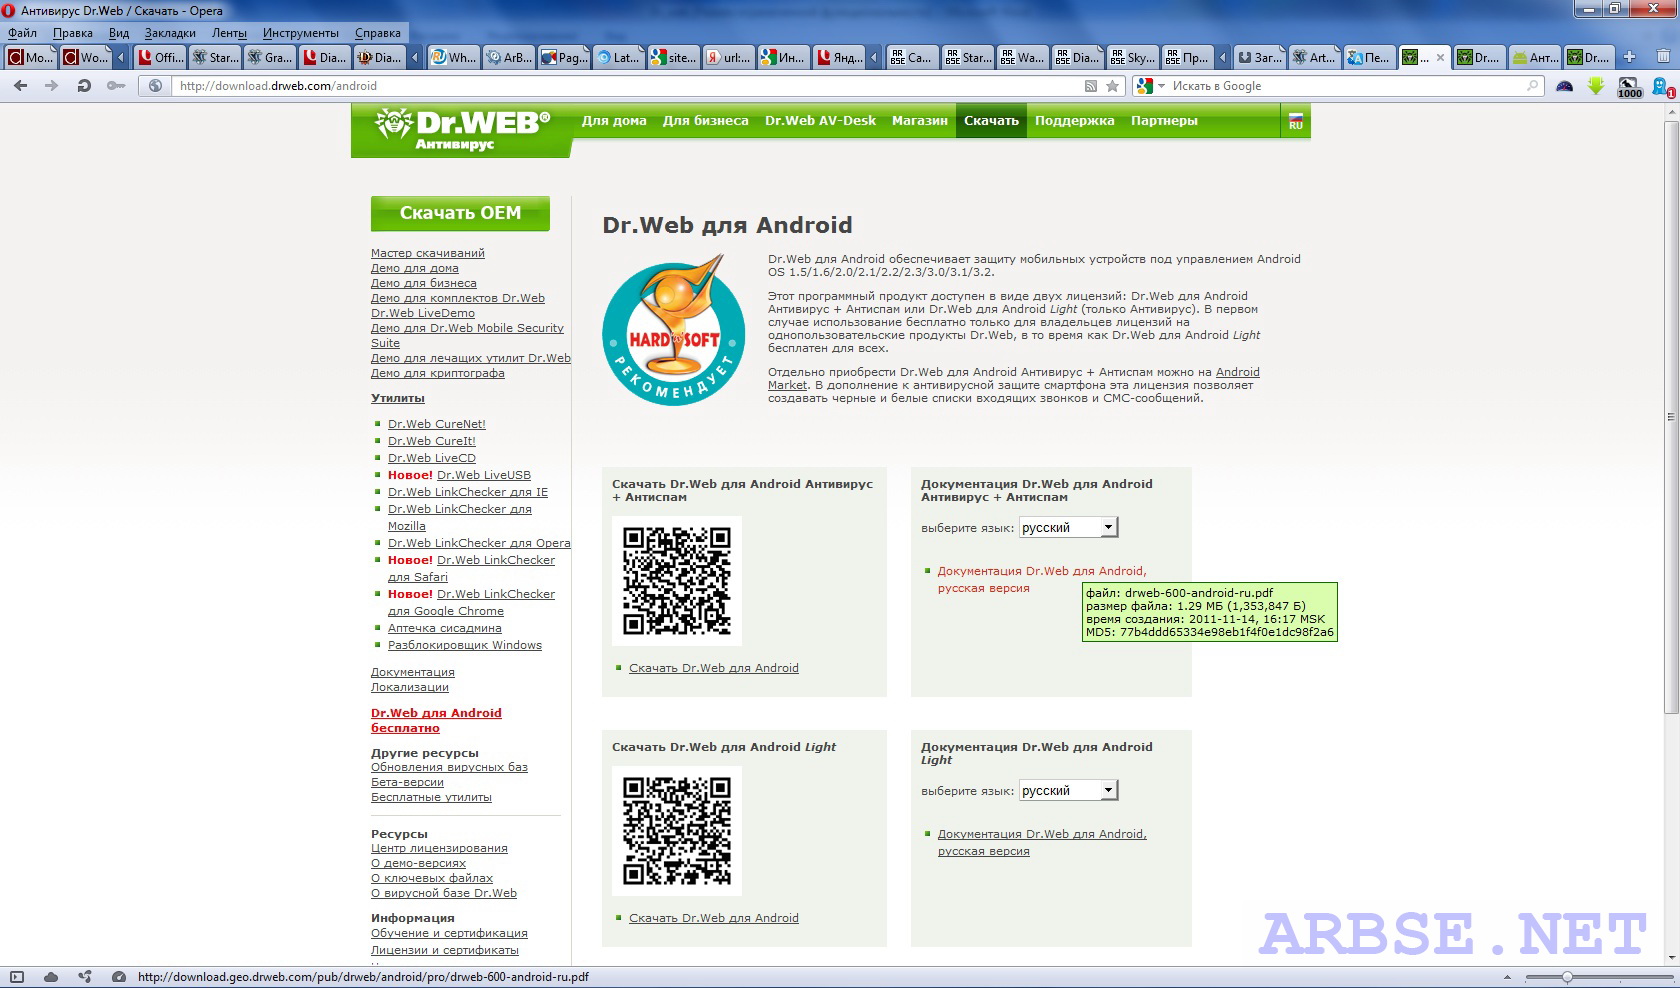Image resolution: width=1680 pixels, height=988 pixels.
Task: Open the zoom menu arrow in the status bar
Action: coord(1508,977)
